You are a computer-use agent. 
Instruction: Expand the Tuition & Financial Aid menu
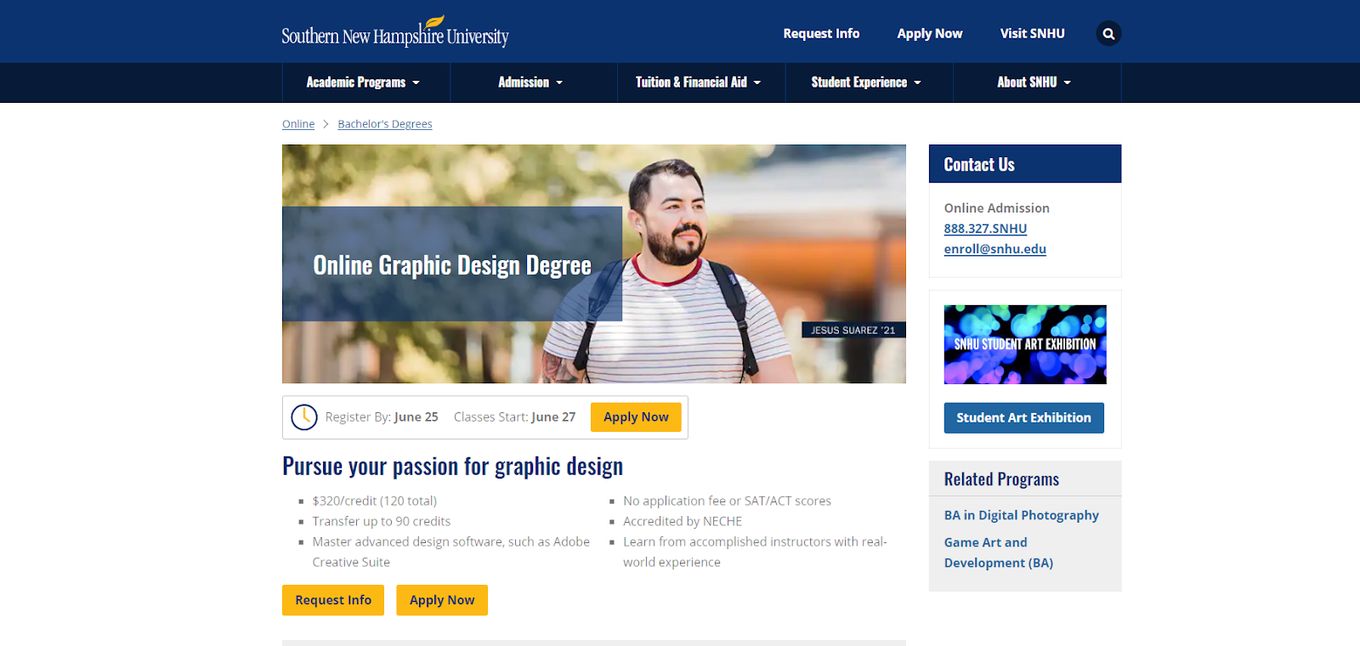(x=701, y=83)
